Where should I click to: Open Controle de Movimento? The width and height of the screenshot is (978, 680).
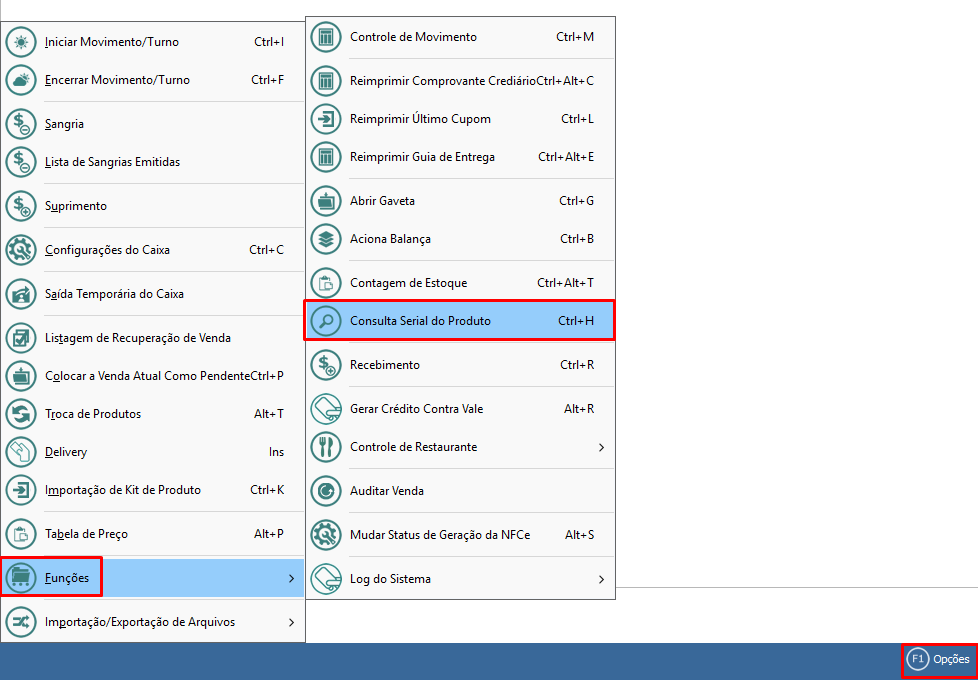413,37
